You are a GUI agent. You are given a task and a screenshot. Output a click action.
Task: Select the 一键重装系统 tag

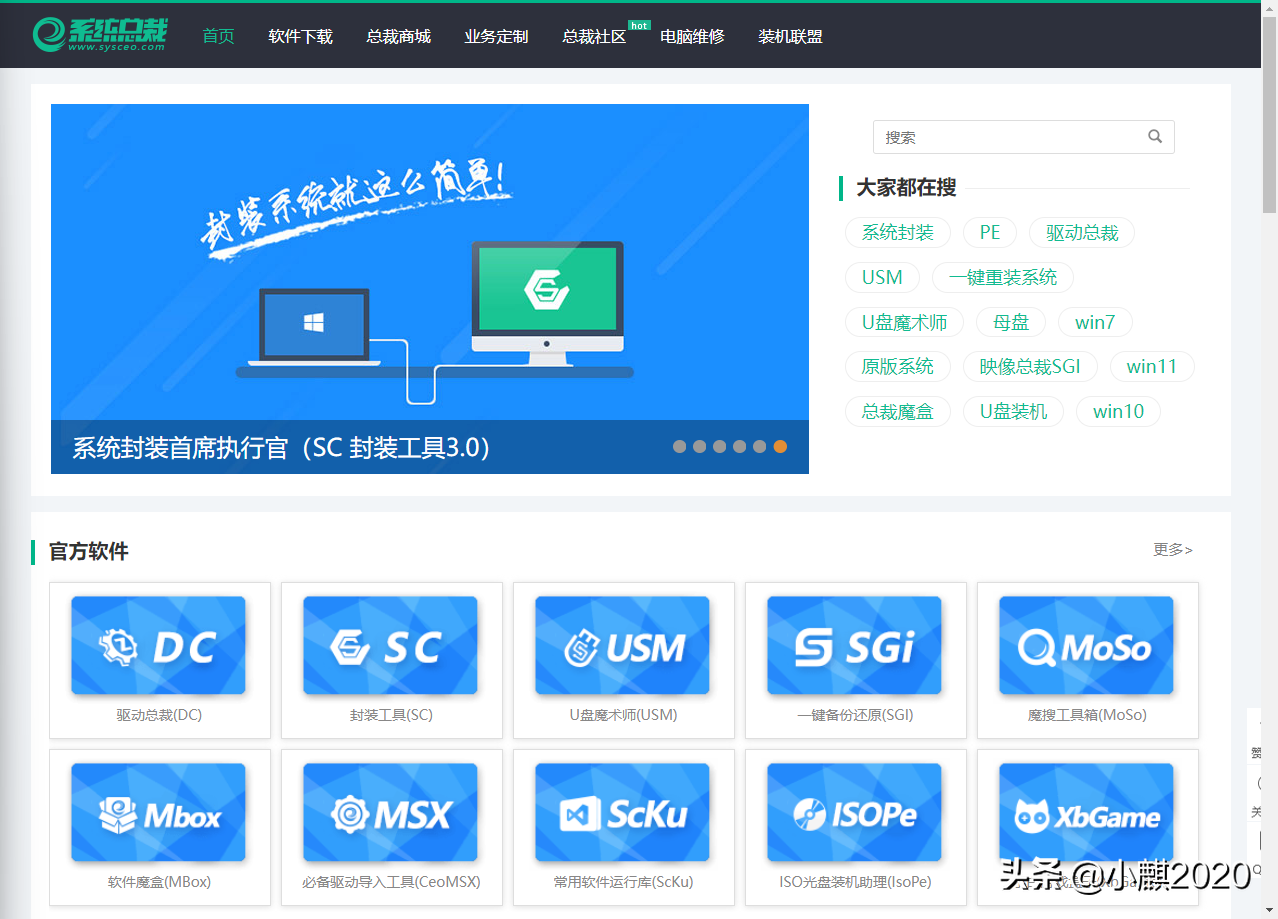point(1002,277)
